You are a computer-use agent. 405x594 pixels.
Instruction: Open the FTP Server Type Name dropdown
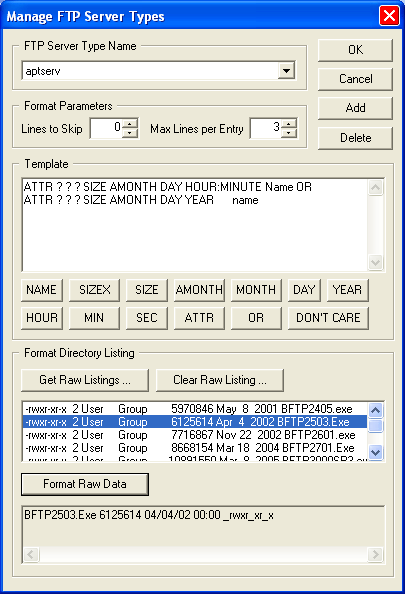tap(286, 70)
